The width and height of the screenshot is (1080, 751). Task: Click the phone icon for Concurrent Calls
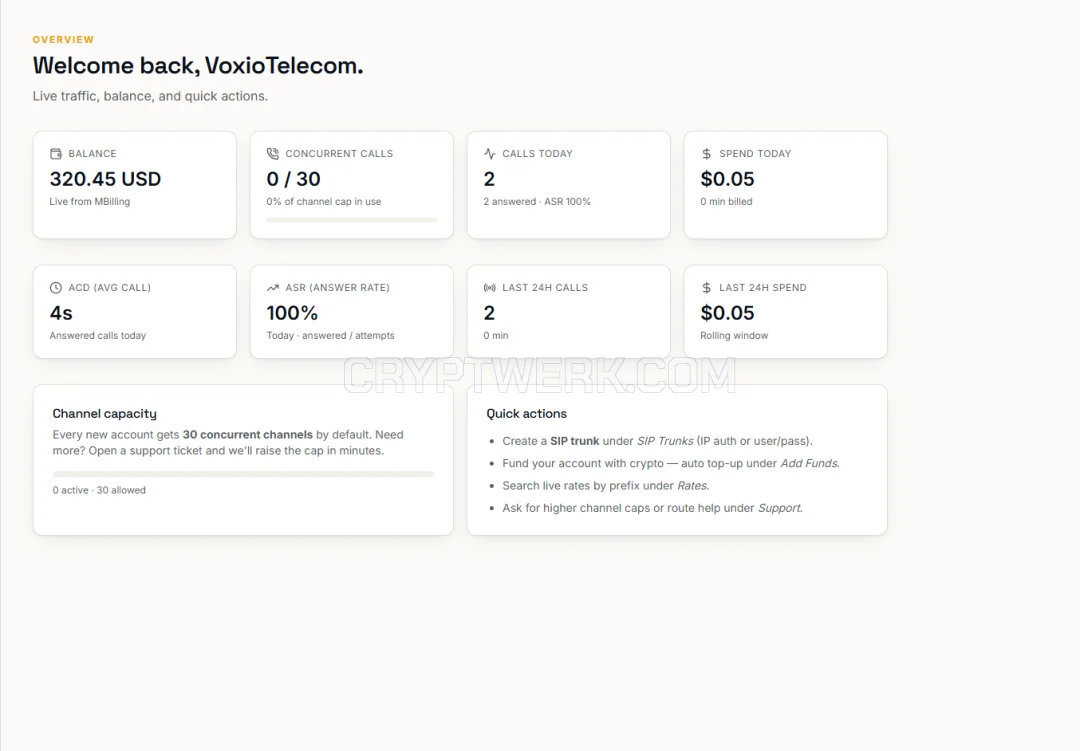point(273,154)
